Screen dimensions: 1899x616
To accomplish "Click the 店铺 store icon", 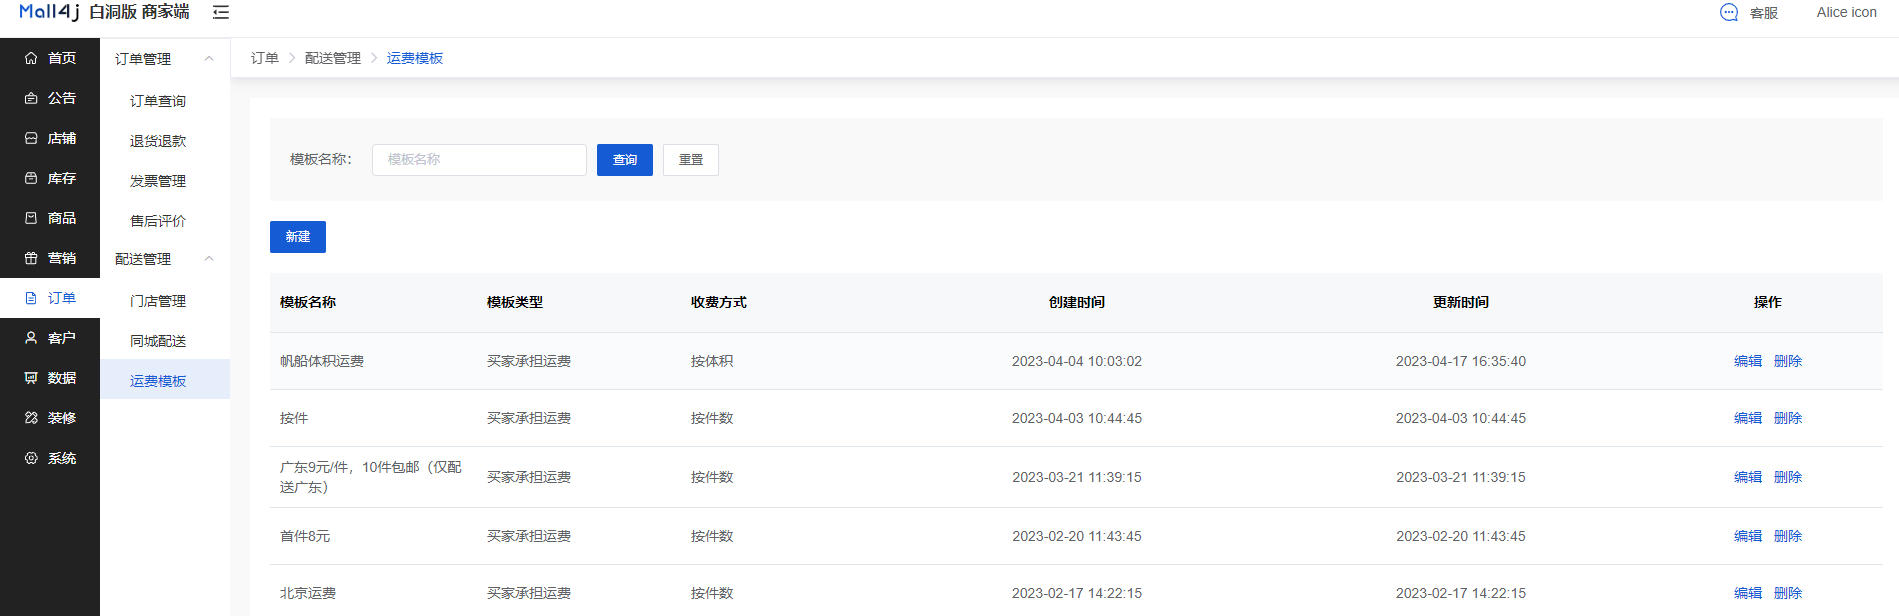I will 31,138.
